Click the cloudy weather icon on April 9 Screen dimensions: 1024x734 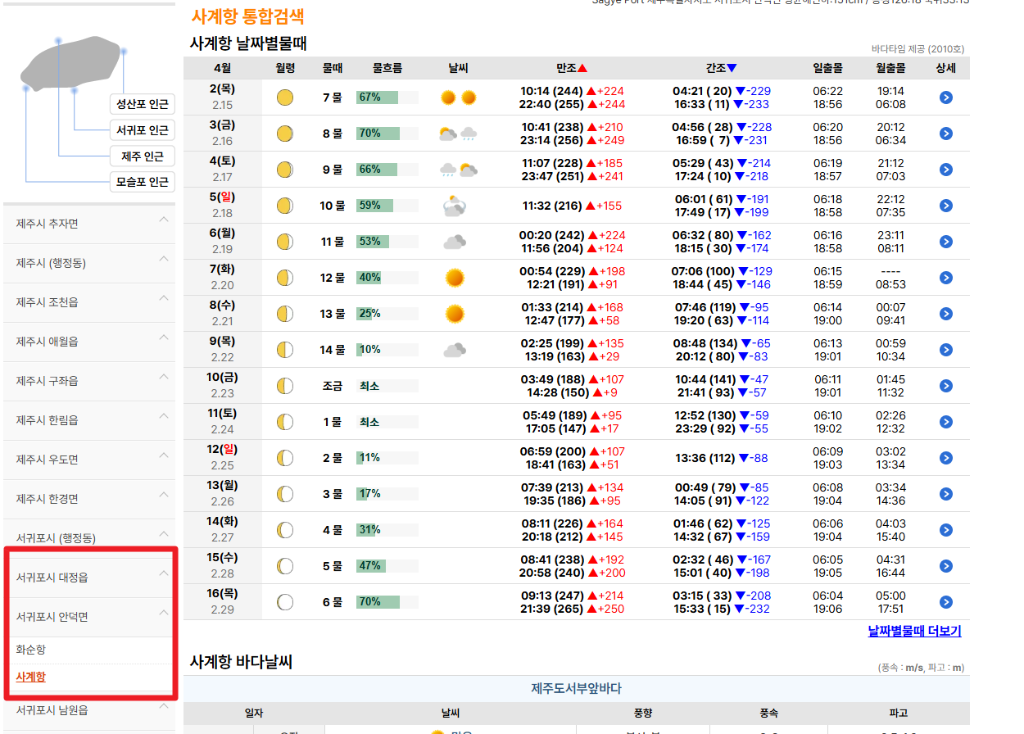[455, 348]
